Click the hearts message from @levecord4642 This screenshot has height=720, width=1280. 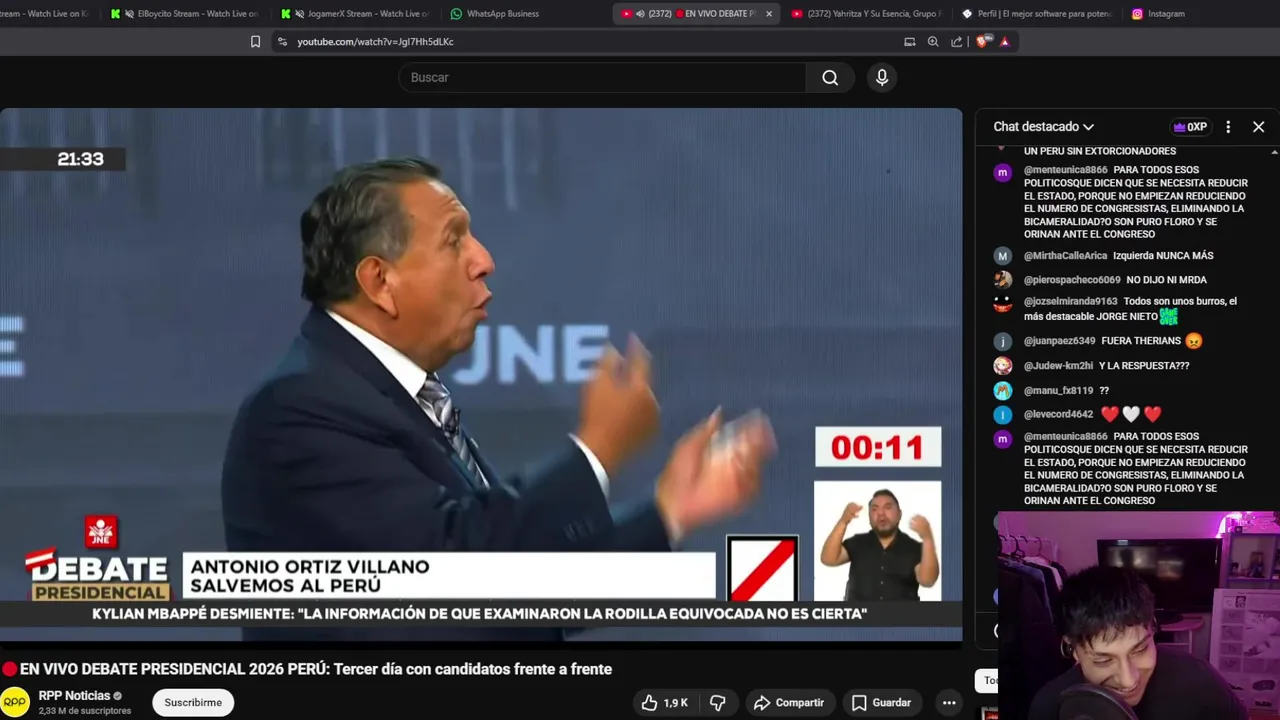[1131, 414]
